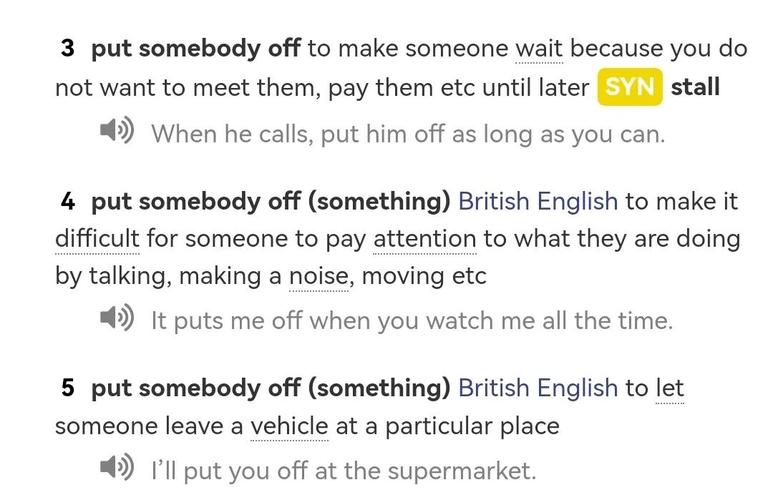Play audio for 'I'll put you off' example
The image size is (773, 500).
pyautogui.click(x=117, y=466)
